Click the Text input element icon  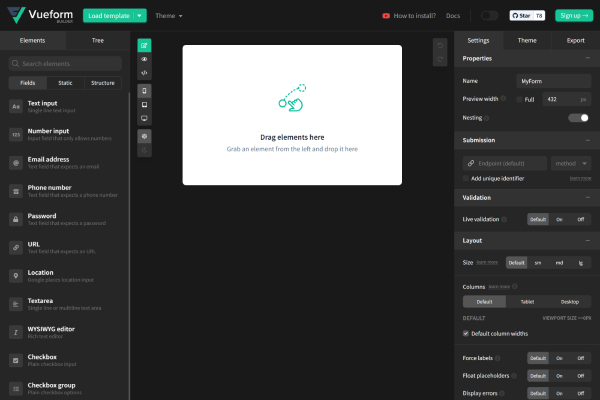16,106
